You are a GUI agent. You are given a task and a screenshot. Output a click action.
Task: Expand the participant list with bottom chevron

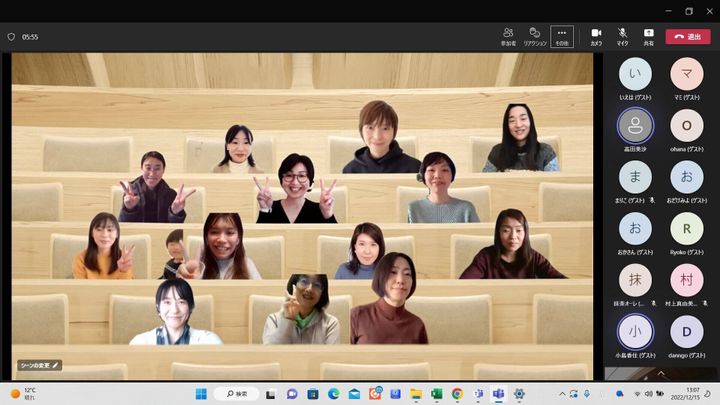point(660,373)
